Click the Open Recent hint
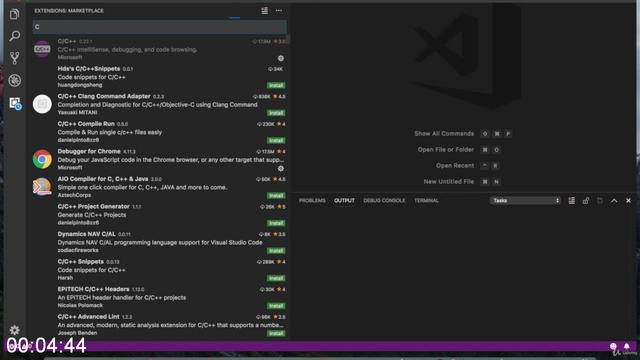The width and height of the screenshot is (640, 360). click(x=455, y=165)
